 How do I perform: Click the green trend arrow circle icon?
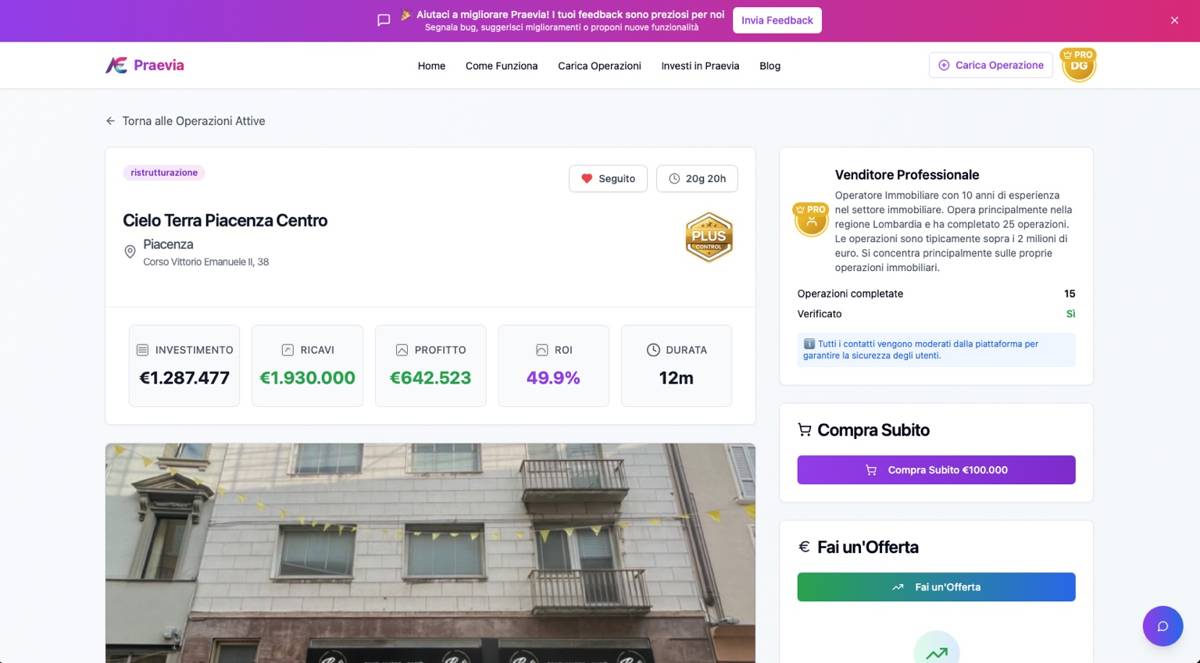pyautogui.click(x=936, y=650)
